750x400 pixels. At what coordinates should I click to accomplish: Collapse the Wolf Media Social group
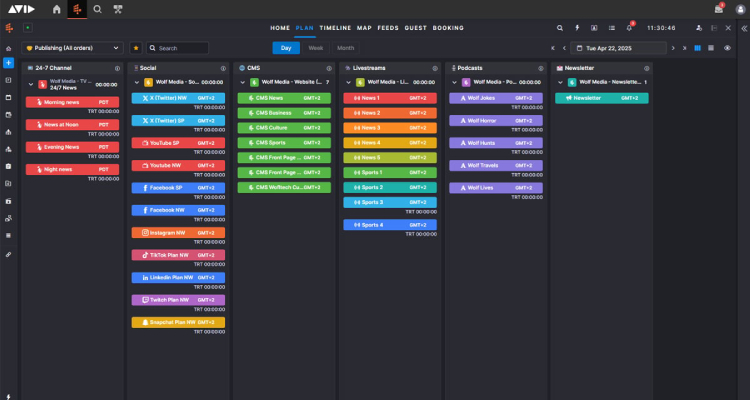136,82
